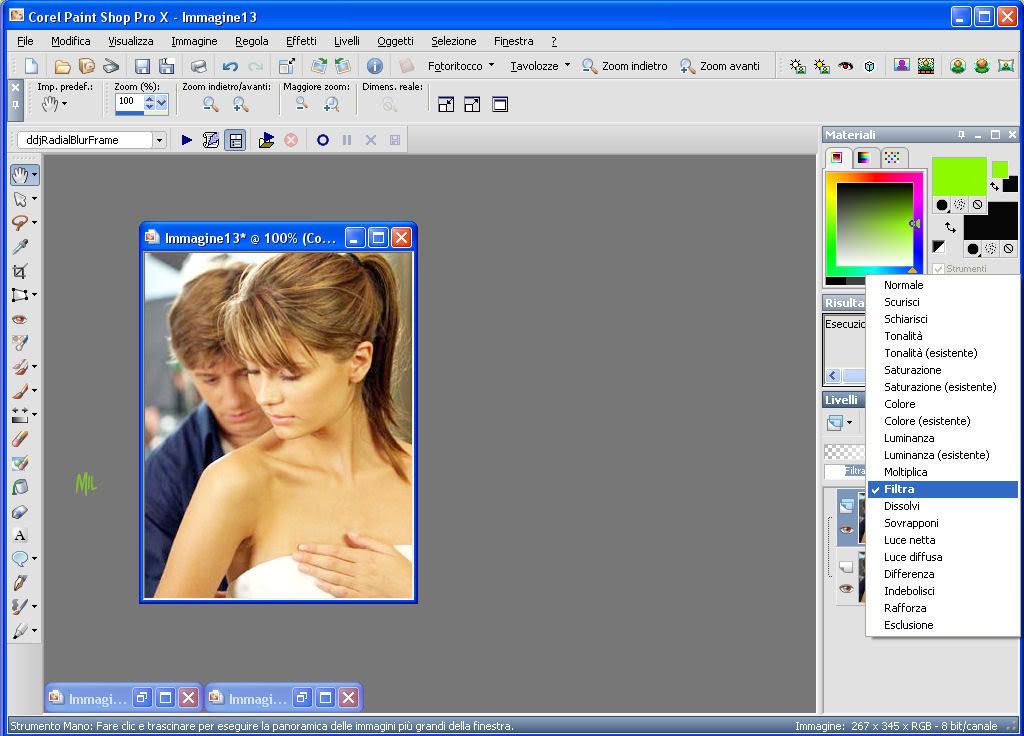The height and width of the screenshot is (736, 1024).
Task: Select the Freehand selection lasso tool
Action: [x=20, y=223]
